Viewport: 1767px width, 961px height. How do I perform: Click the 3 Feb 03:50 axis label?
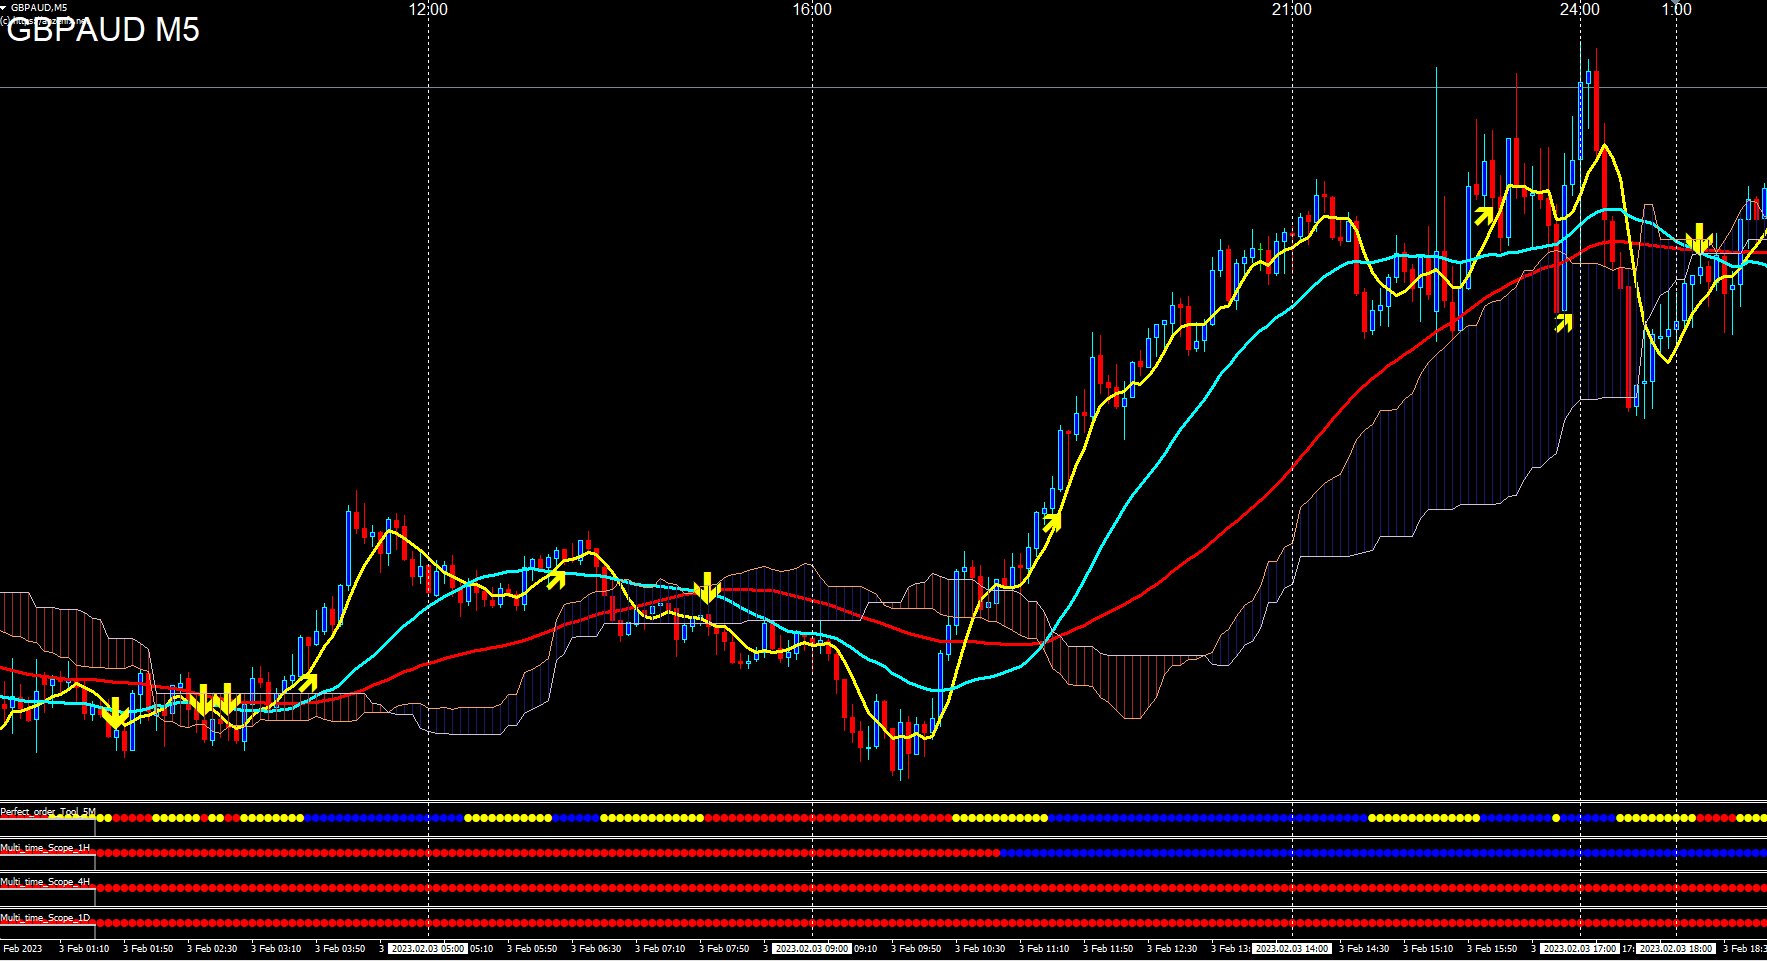pos(340,948)
